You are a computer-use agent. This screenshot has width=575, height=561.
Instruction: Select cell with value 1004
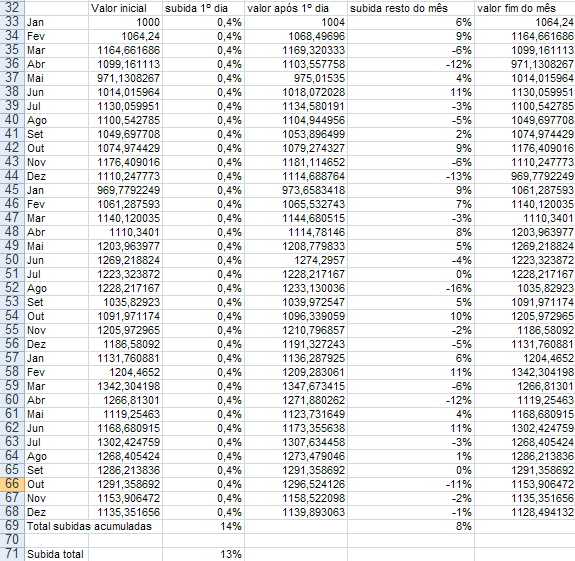pyautogui.click(x=296, y=22)
